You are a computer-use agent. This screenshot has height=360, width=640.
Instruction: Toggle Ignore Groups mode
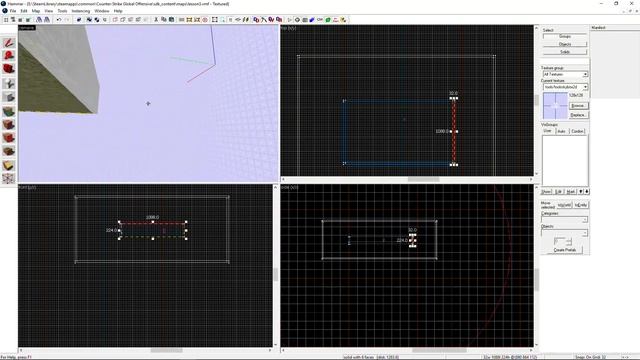[104, 20]
